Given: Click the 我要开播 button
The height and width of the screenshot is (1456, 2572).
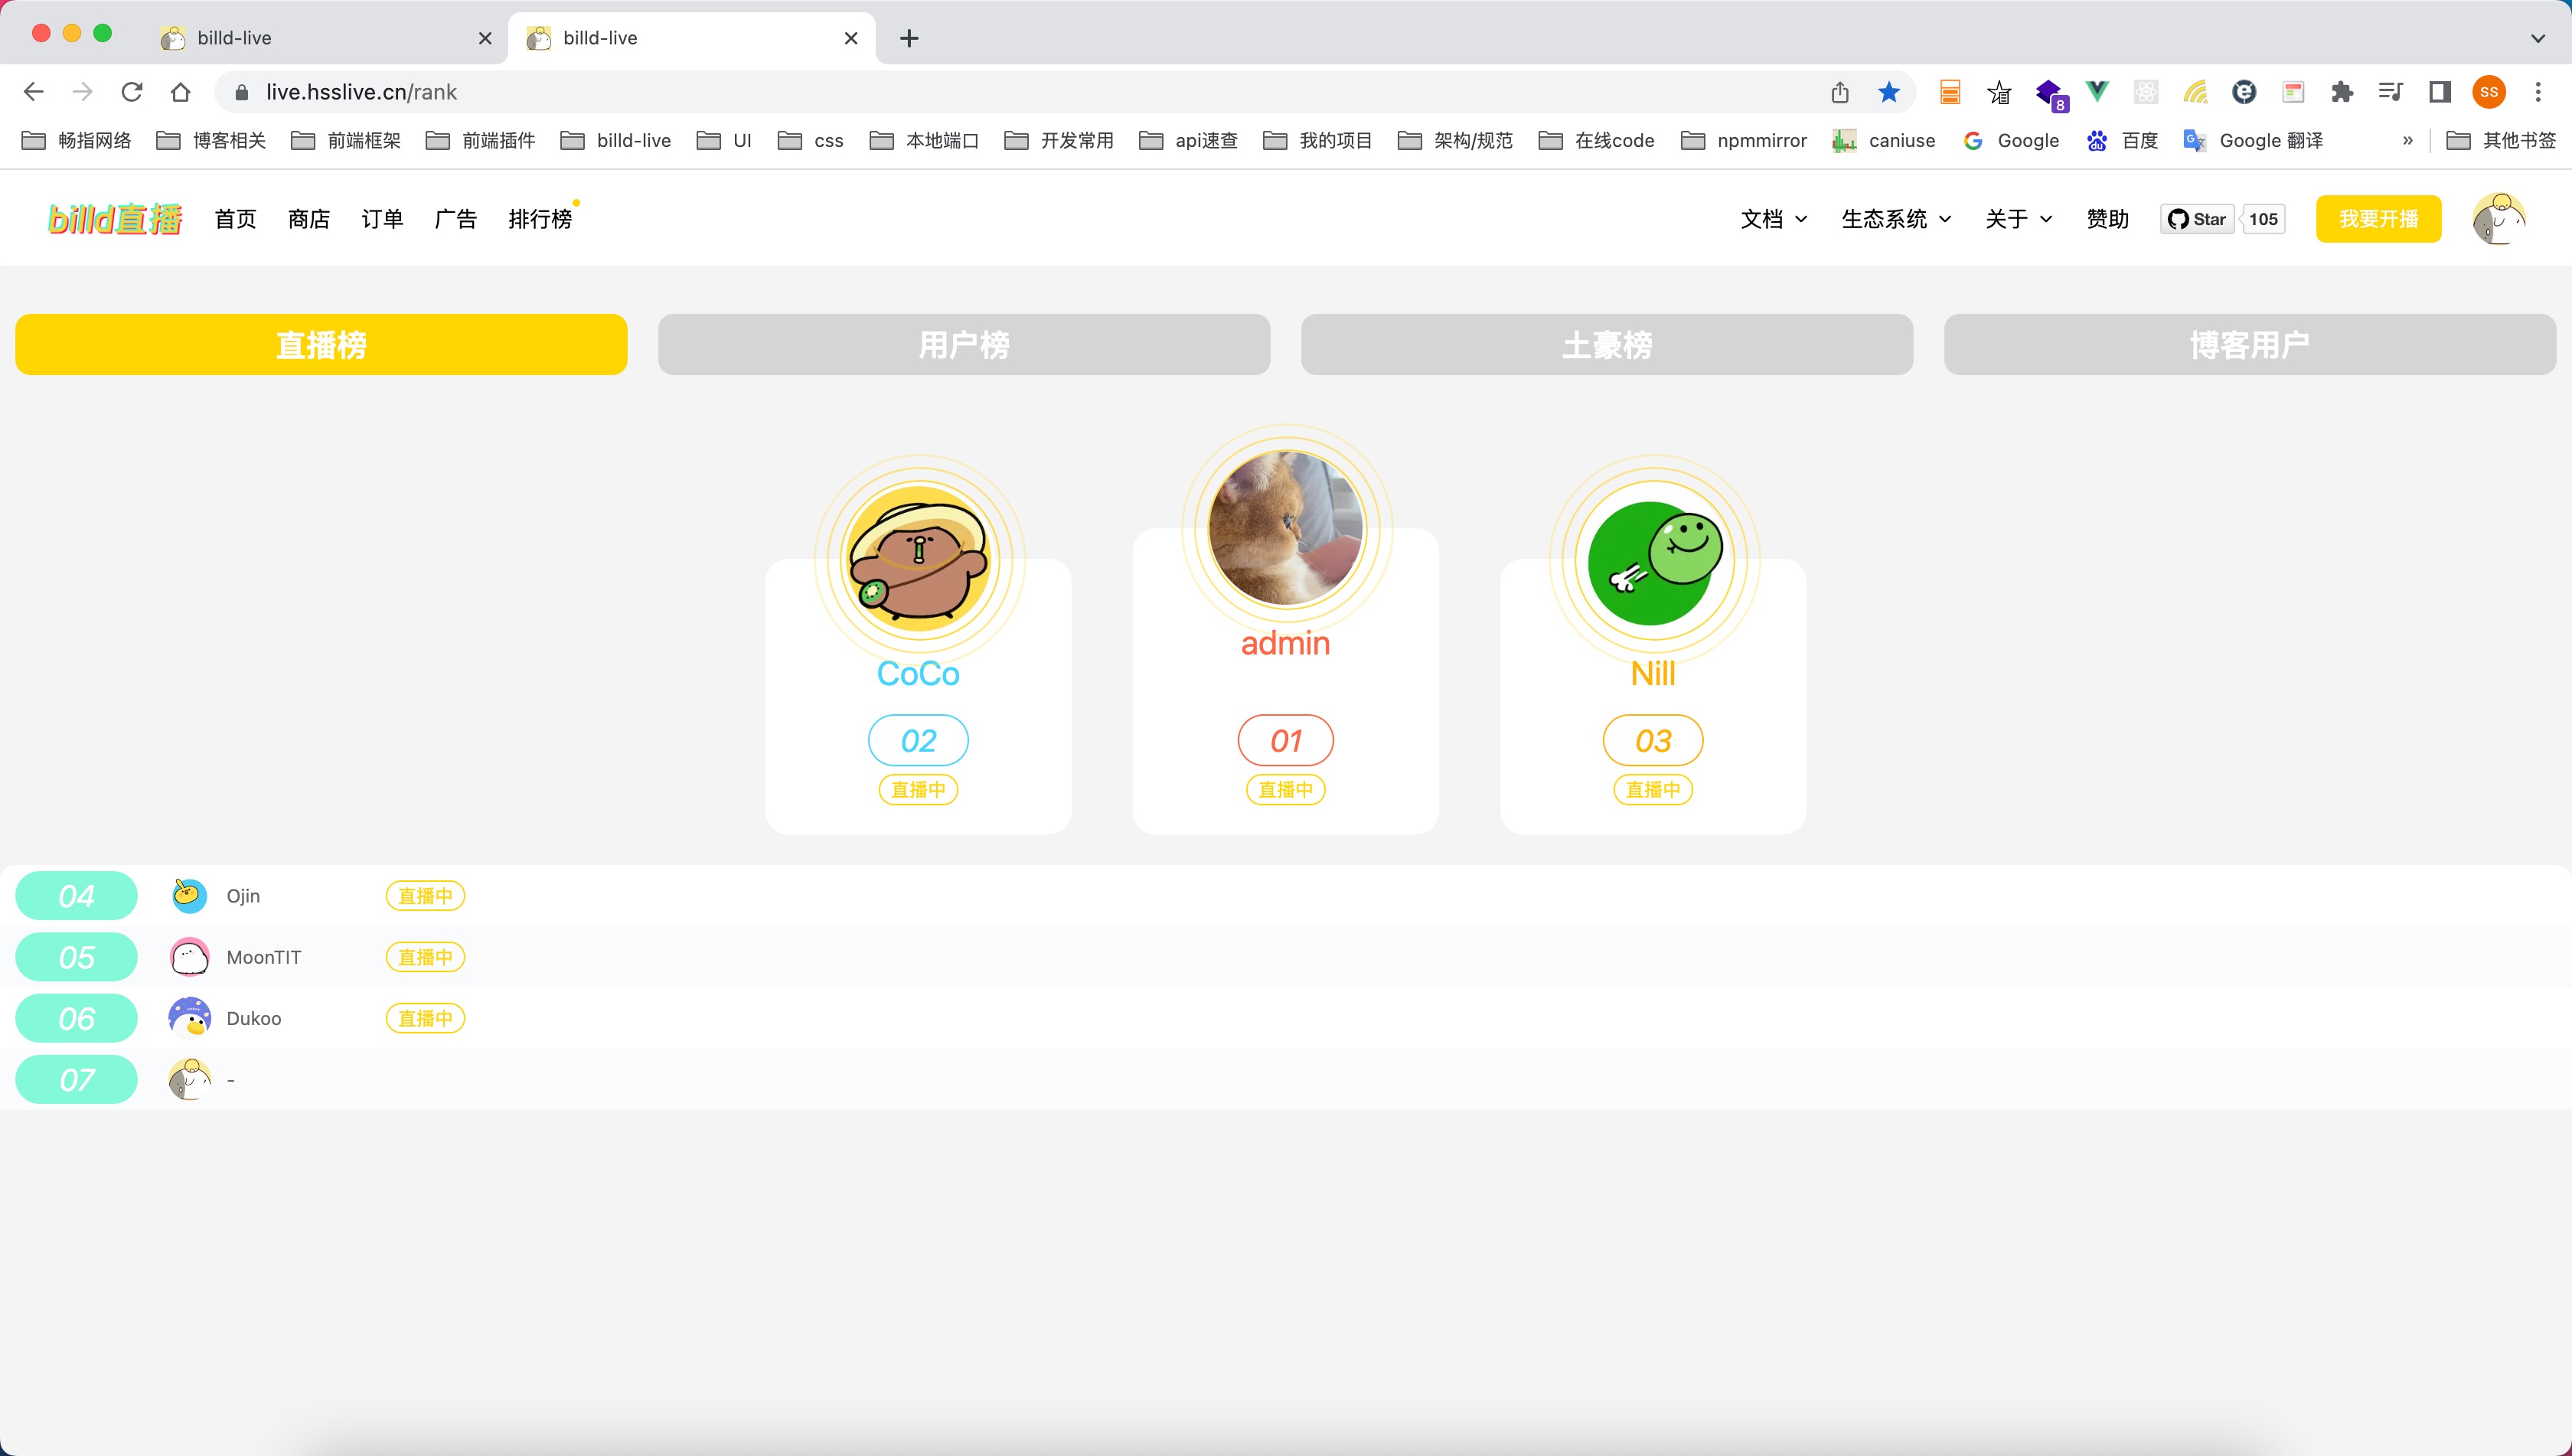Looking at the screenshot, I should 2378,218.
